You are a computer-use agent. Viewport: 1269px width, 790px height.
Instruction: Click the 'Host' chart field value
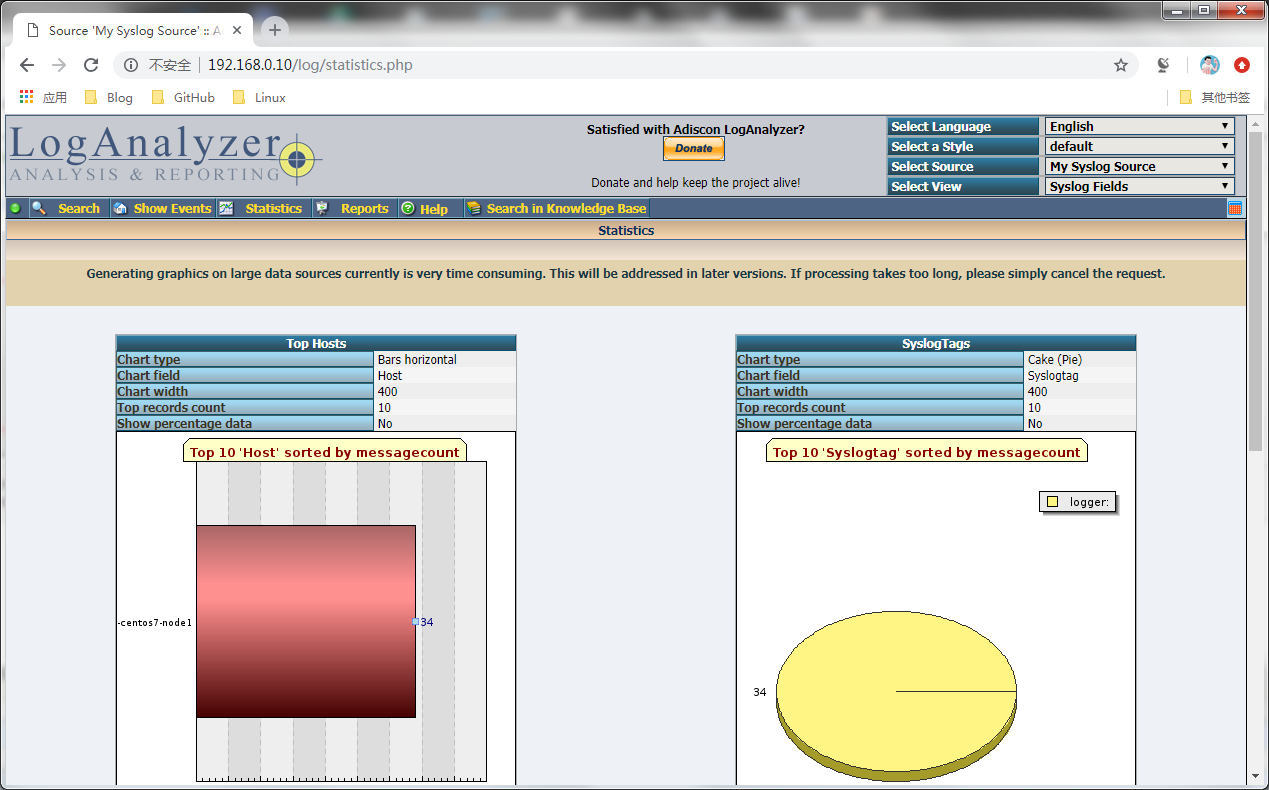pyautogui.click(x=390, y=375)
